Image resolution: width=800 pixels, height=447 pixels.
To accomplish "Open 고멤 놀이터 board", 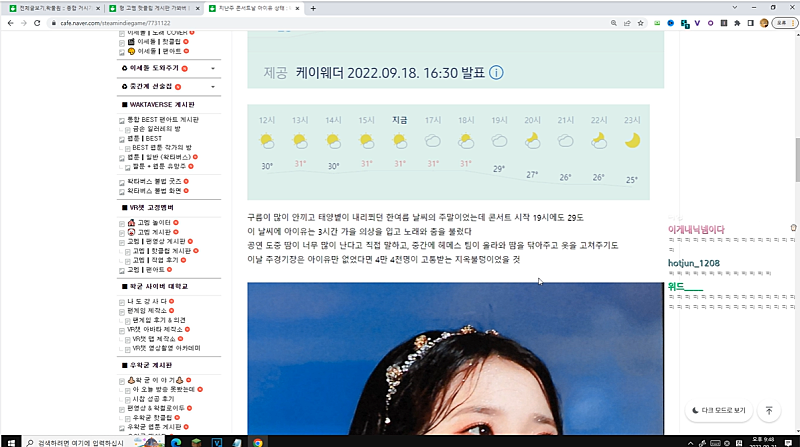I will tap(154, 222).
